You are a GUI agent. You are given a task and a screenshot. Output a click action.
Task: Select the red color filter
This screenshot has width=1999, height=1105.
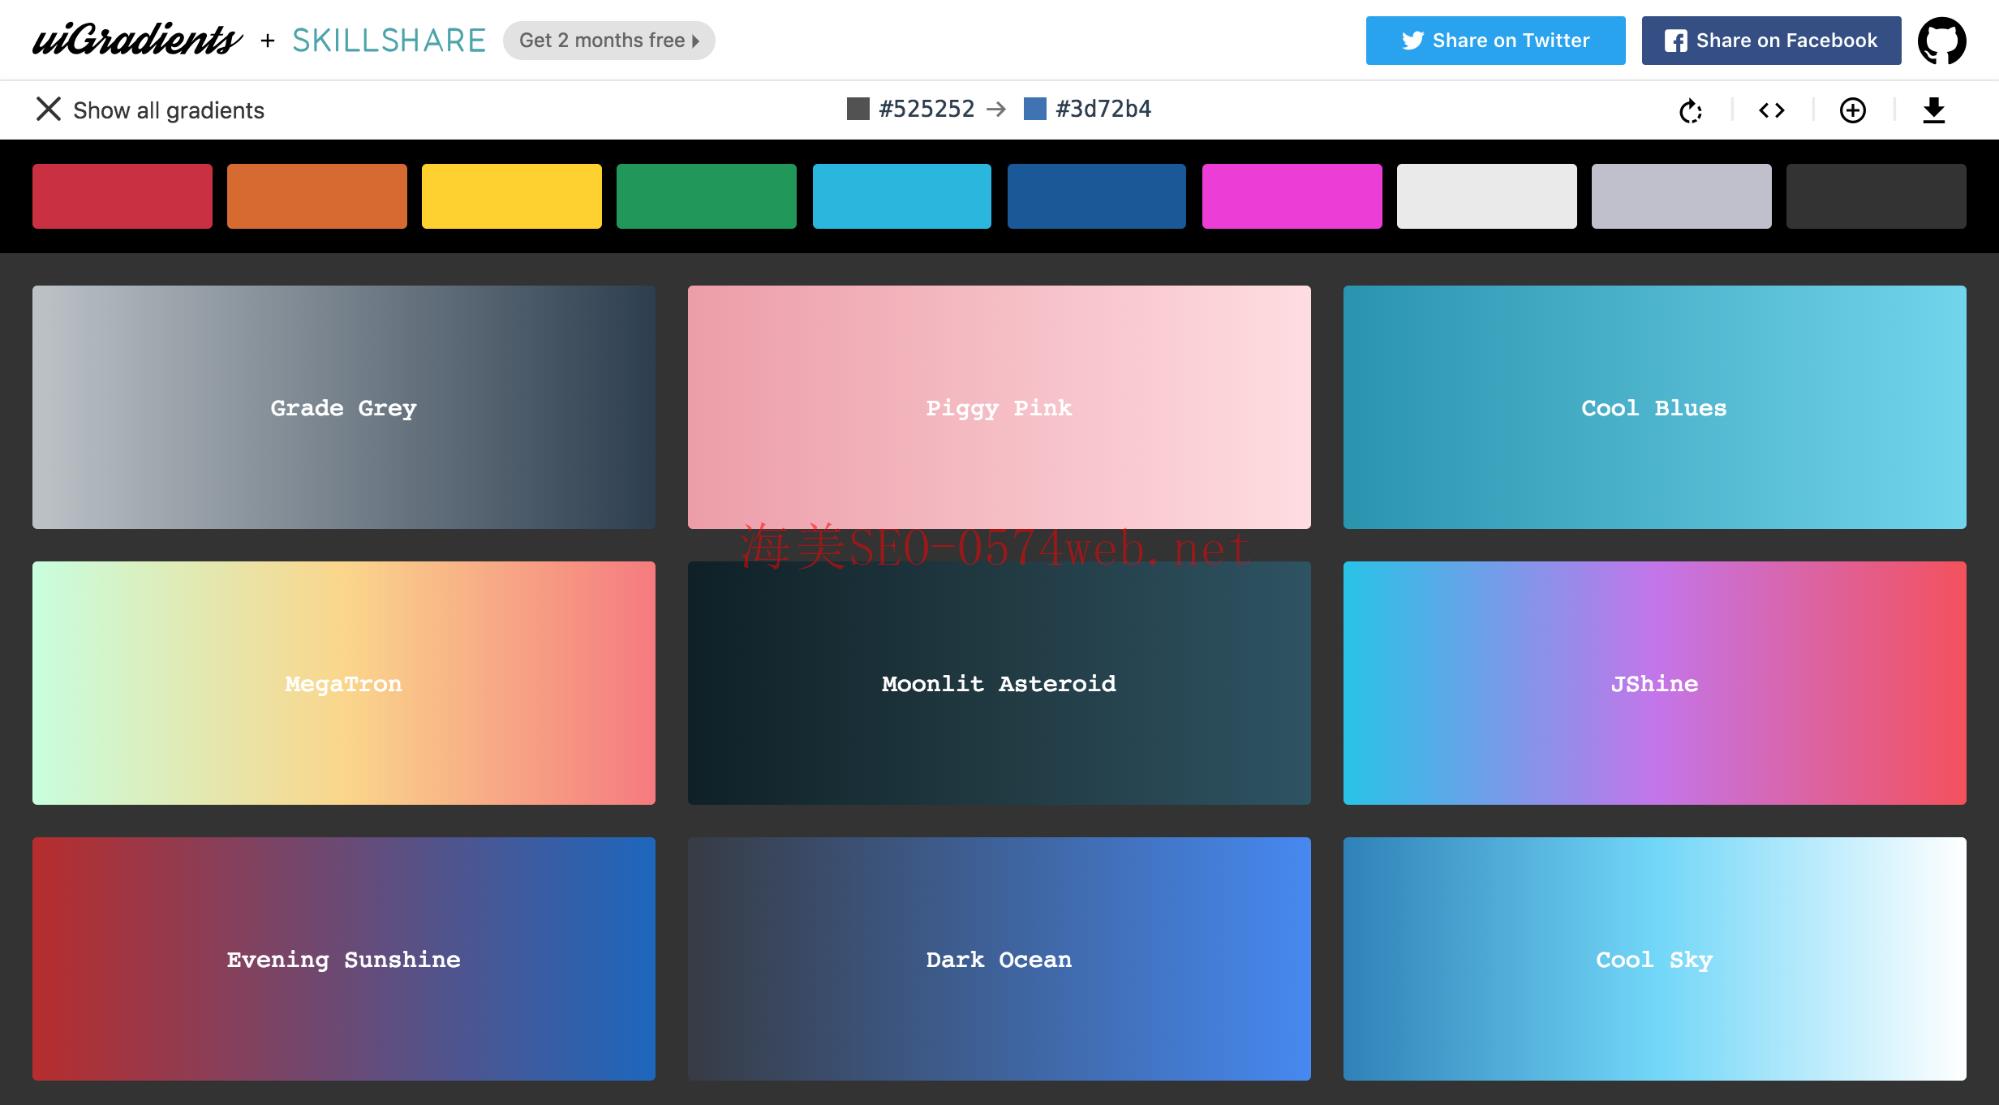(x=122, y=196)
